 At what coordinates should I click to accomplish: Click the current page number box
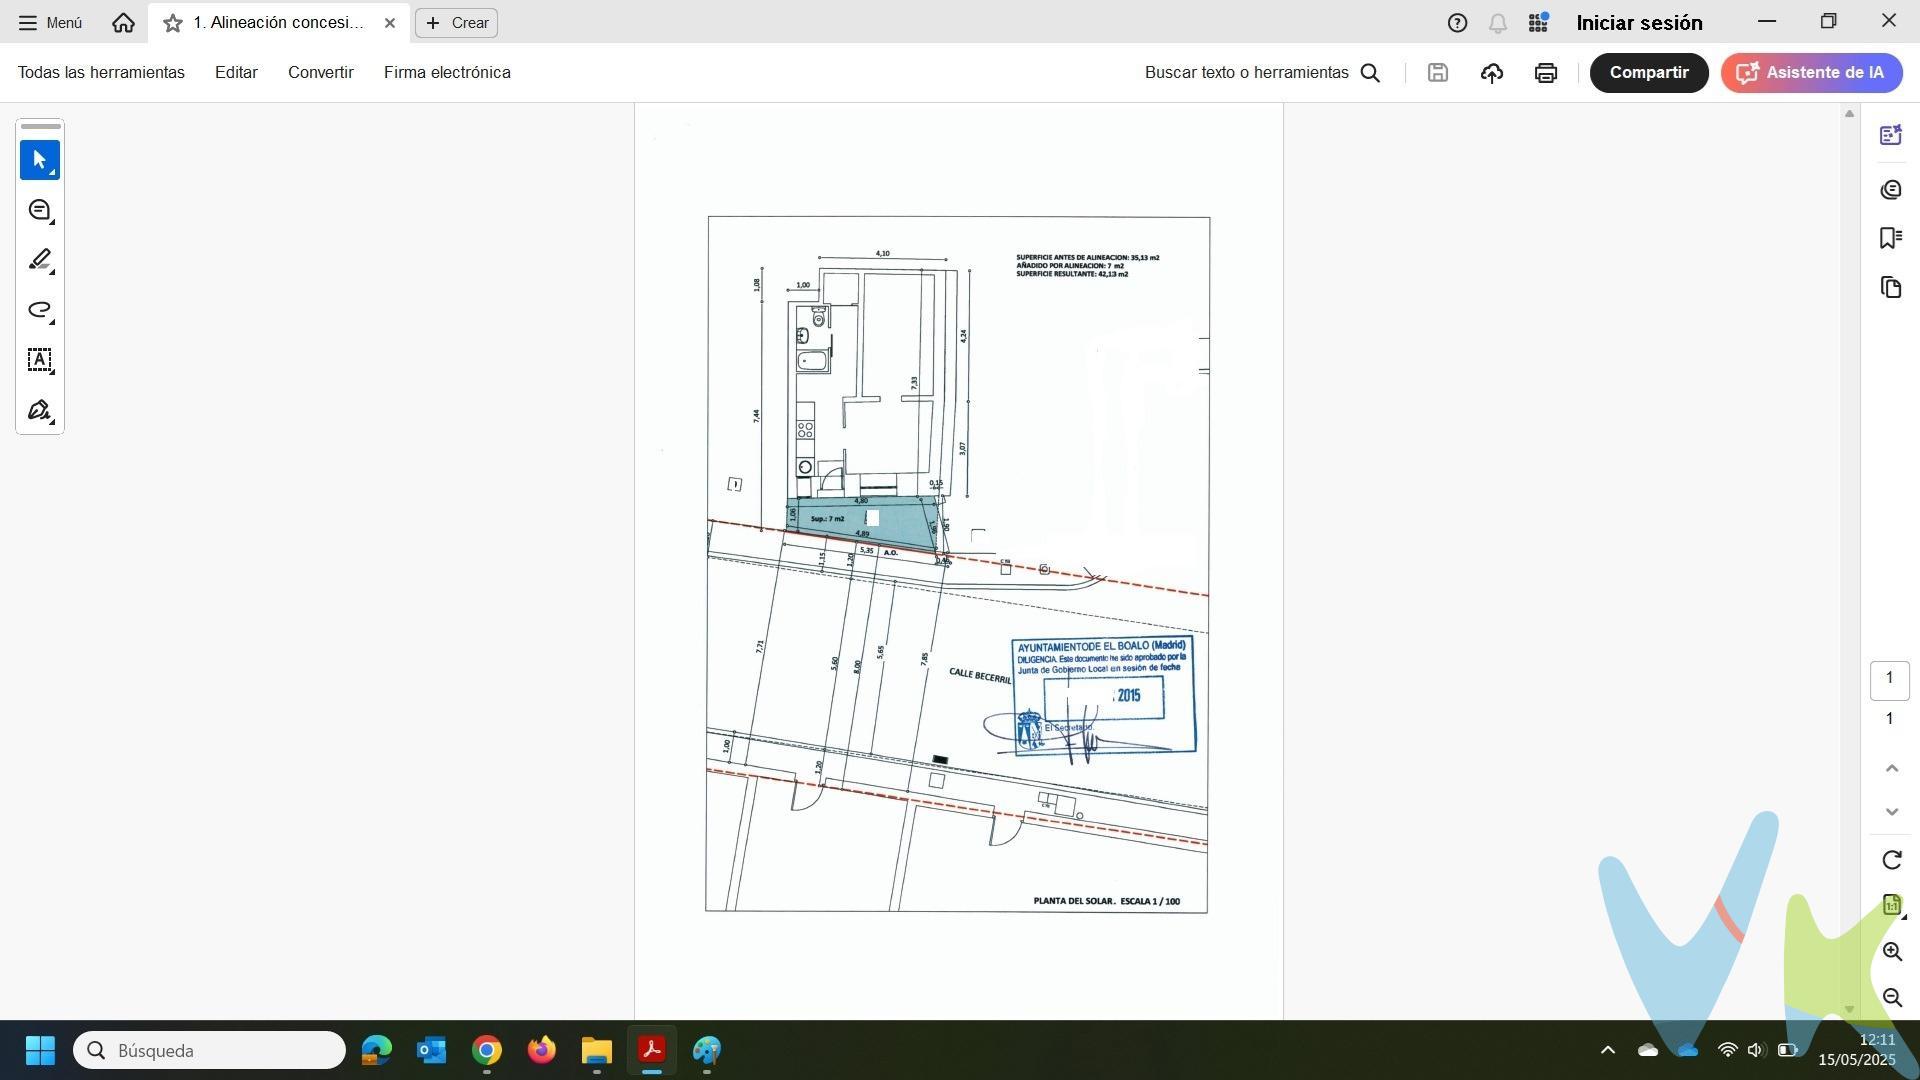click(x=1889, y=679)
